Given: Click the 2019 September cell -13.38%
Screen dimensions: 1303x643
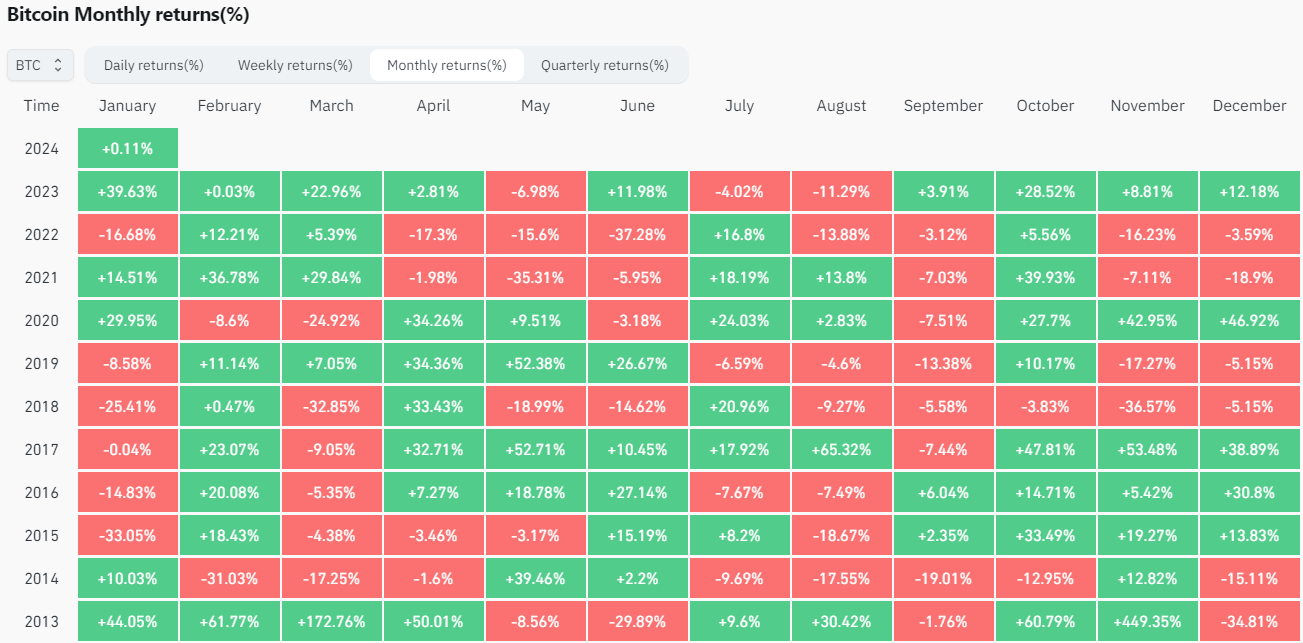Looking at the screenshot, I should tap(943, 363).
